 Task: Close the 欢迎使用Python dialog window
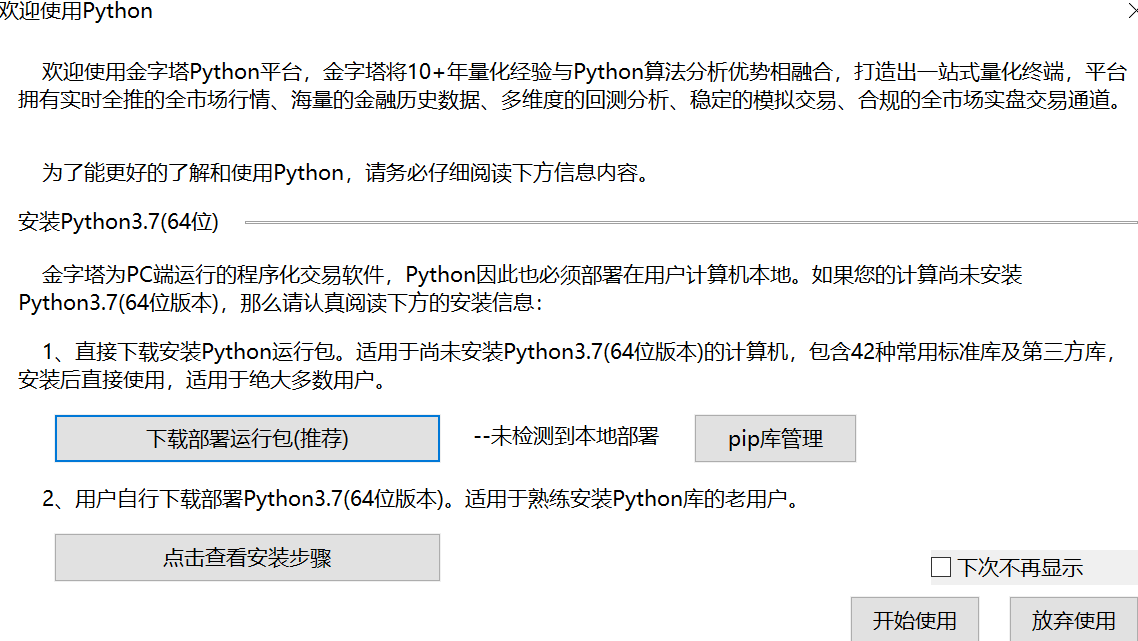[1132, 11]
